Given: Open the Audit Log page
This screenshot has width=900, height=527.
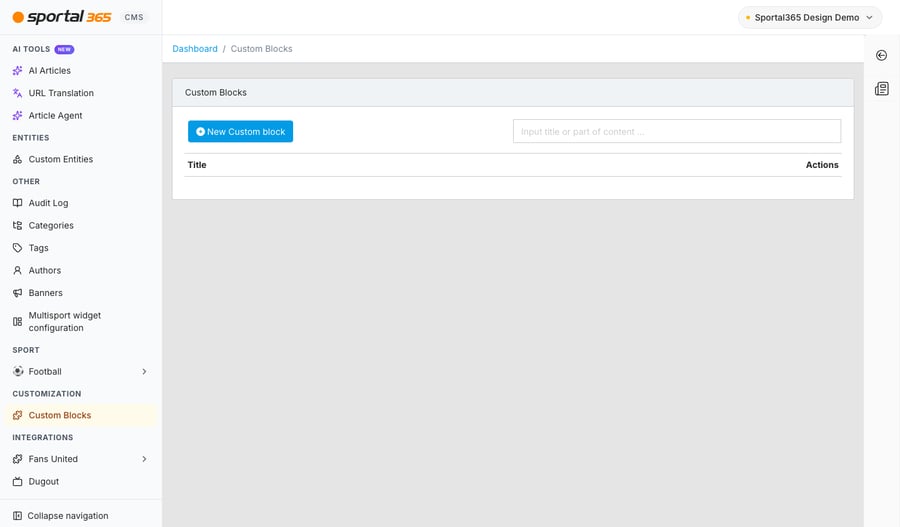Looking at the screenshot, I should (81, 203).
